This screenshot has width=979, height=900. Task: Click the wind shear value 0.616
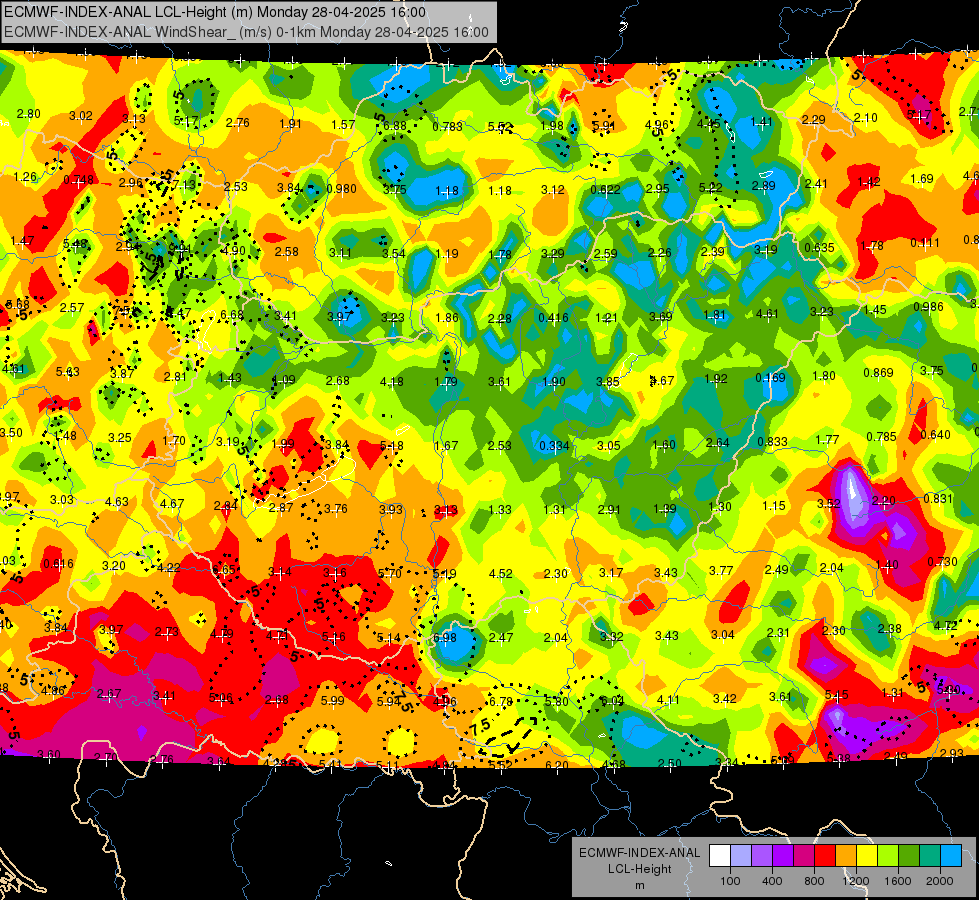pos(58,563)
